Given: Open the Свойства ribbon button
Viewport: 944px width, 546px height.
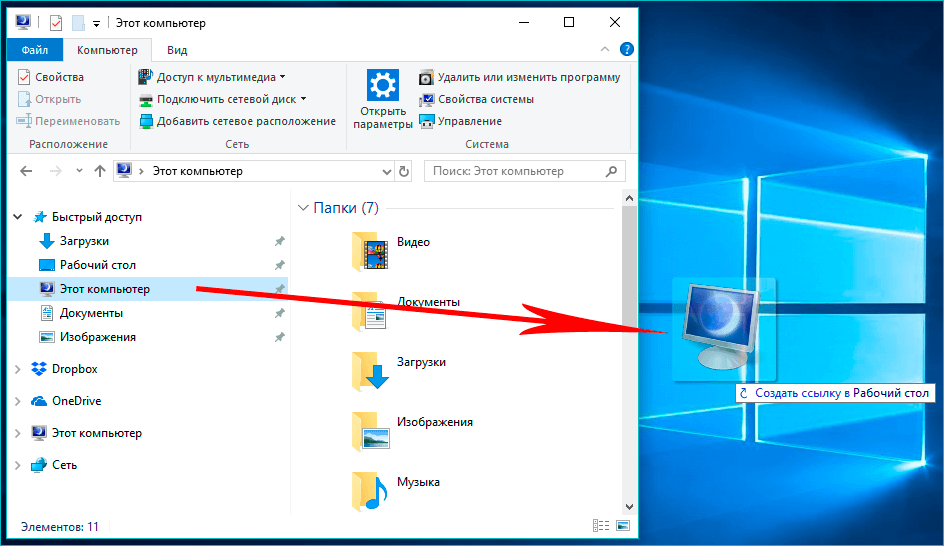Looking at the screenshot, I should click(51, 77).
